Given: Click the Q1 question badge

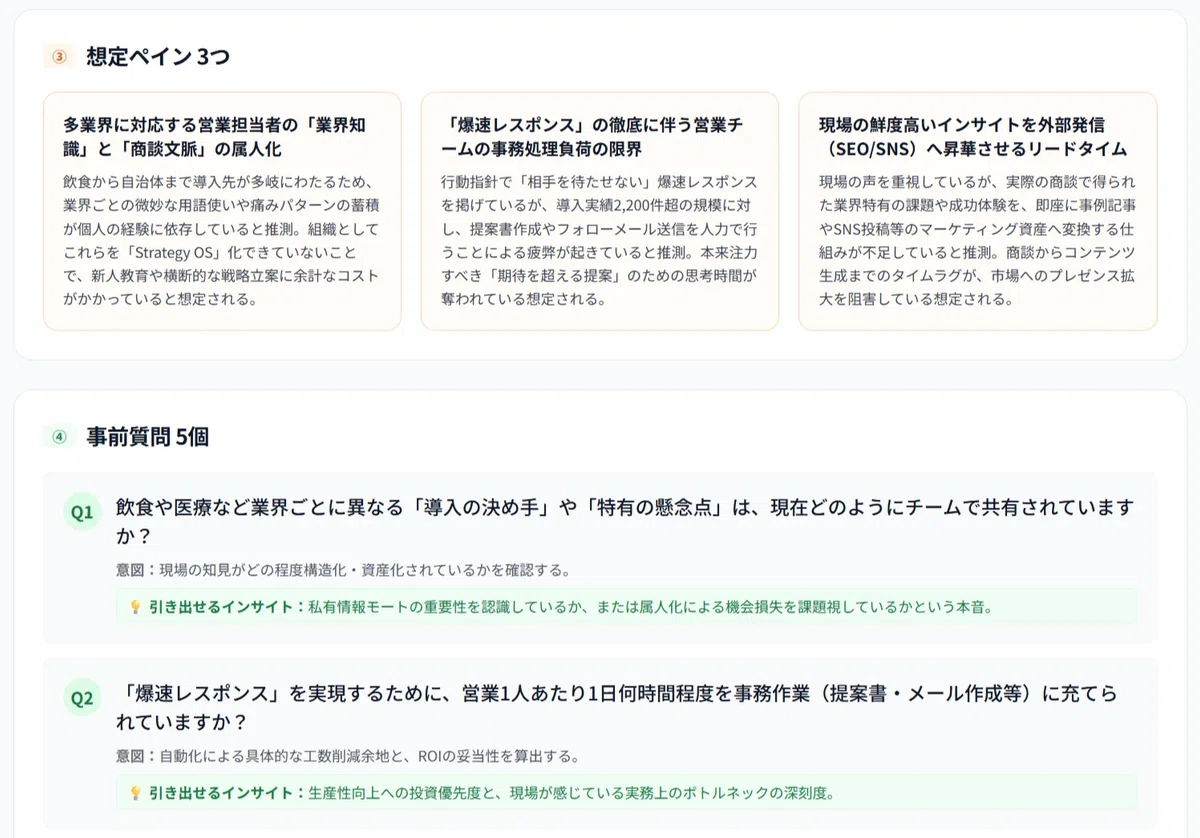Looking at the screenshot, I should click(x=82, y=513).
